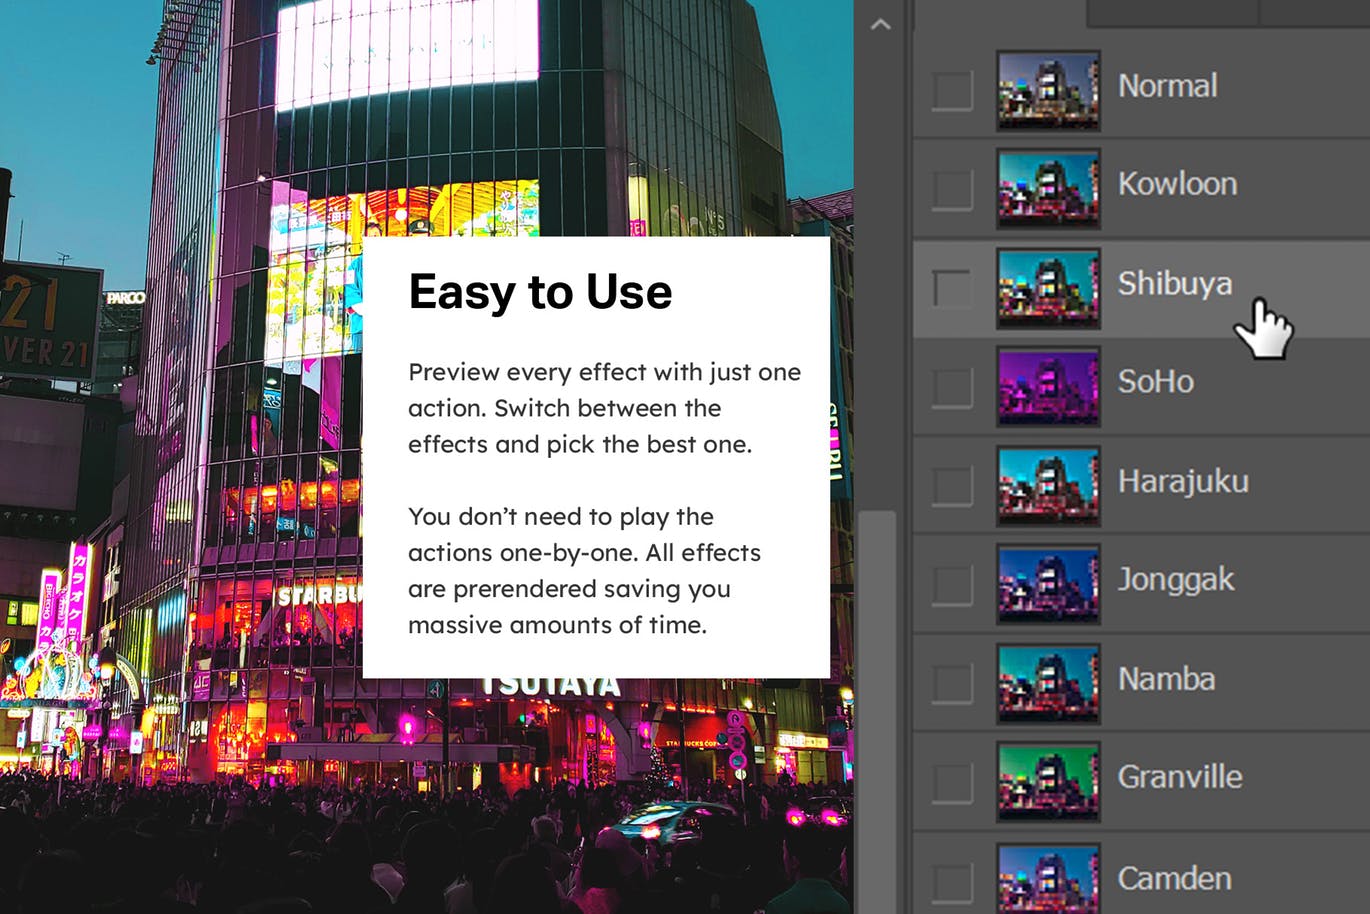Toggle the SoHo effect checkbox
The width and height of the screenshot is (1370, 914).
[x=950, y=386]
